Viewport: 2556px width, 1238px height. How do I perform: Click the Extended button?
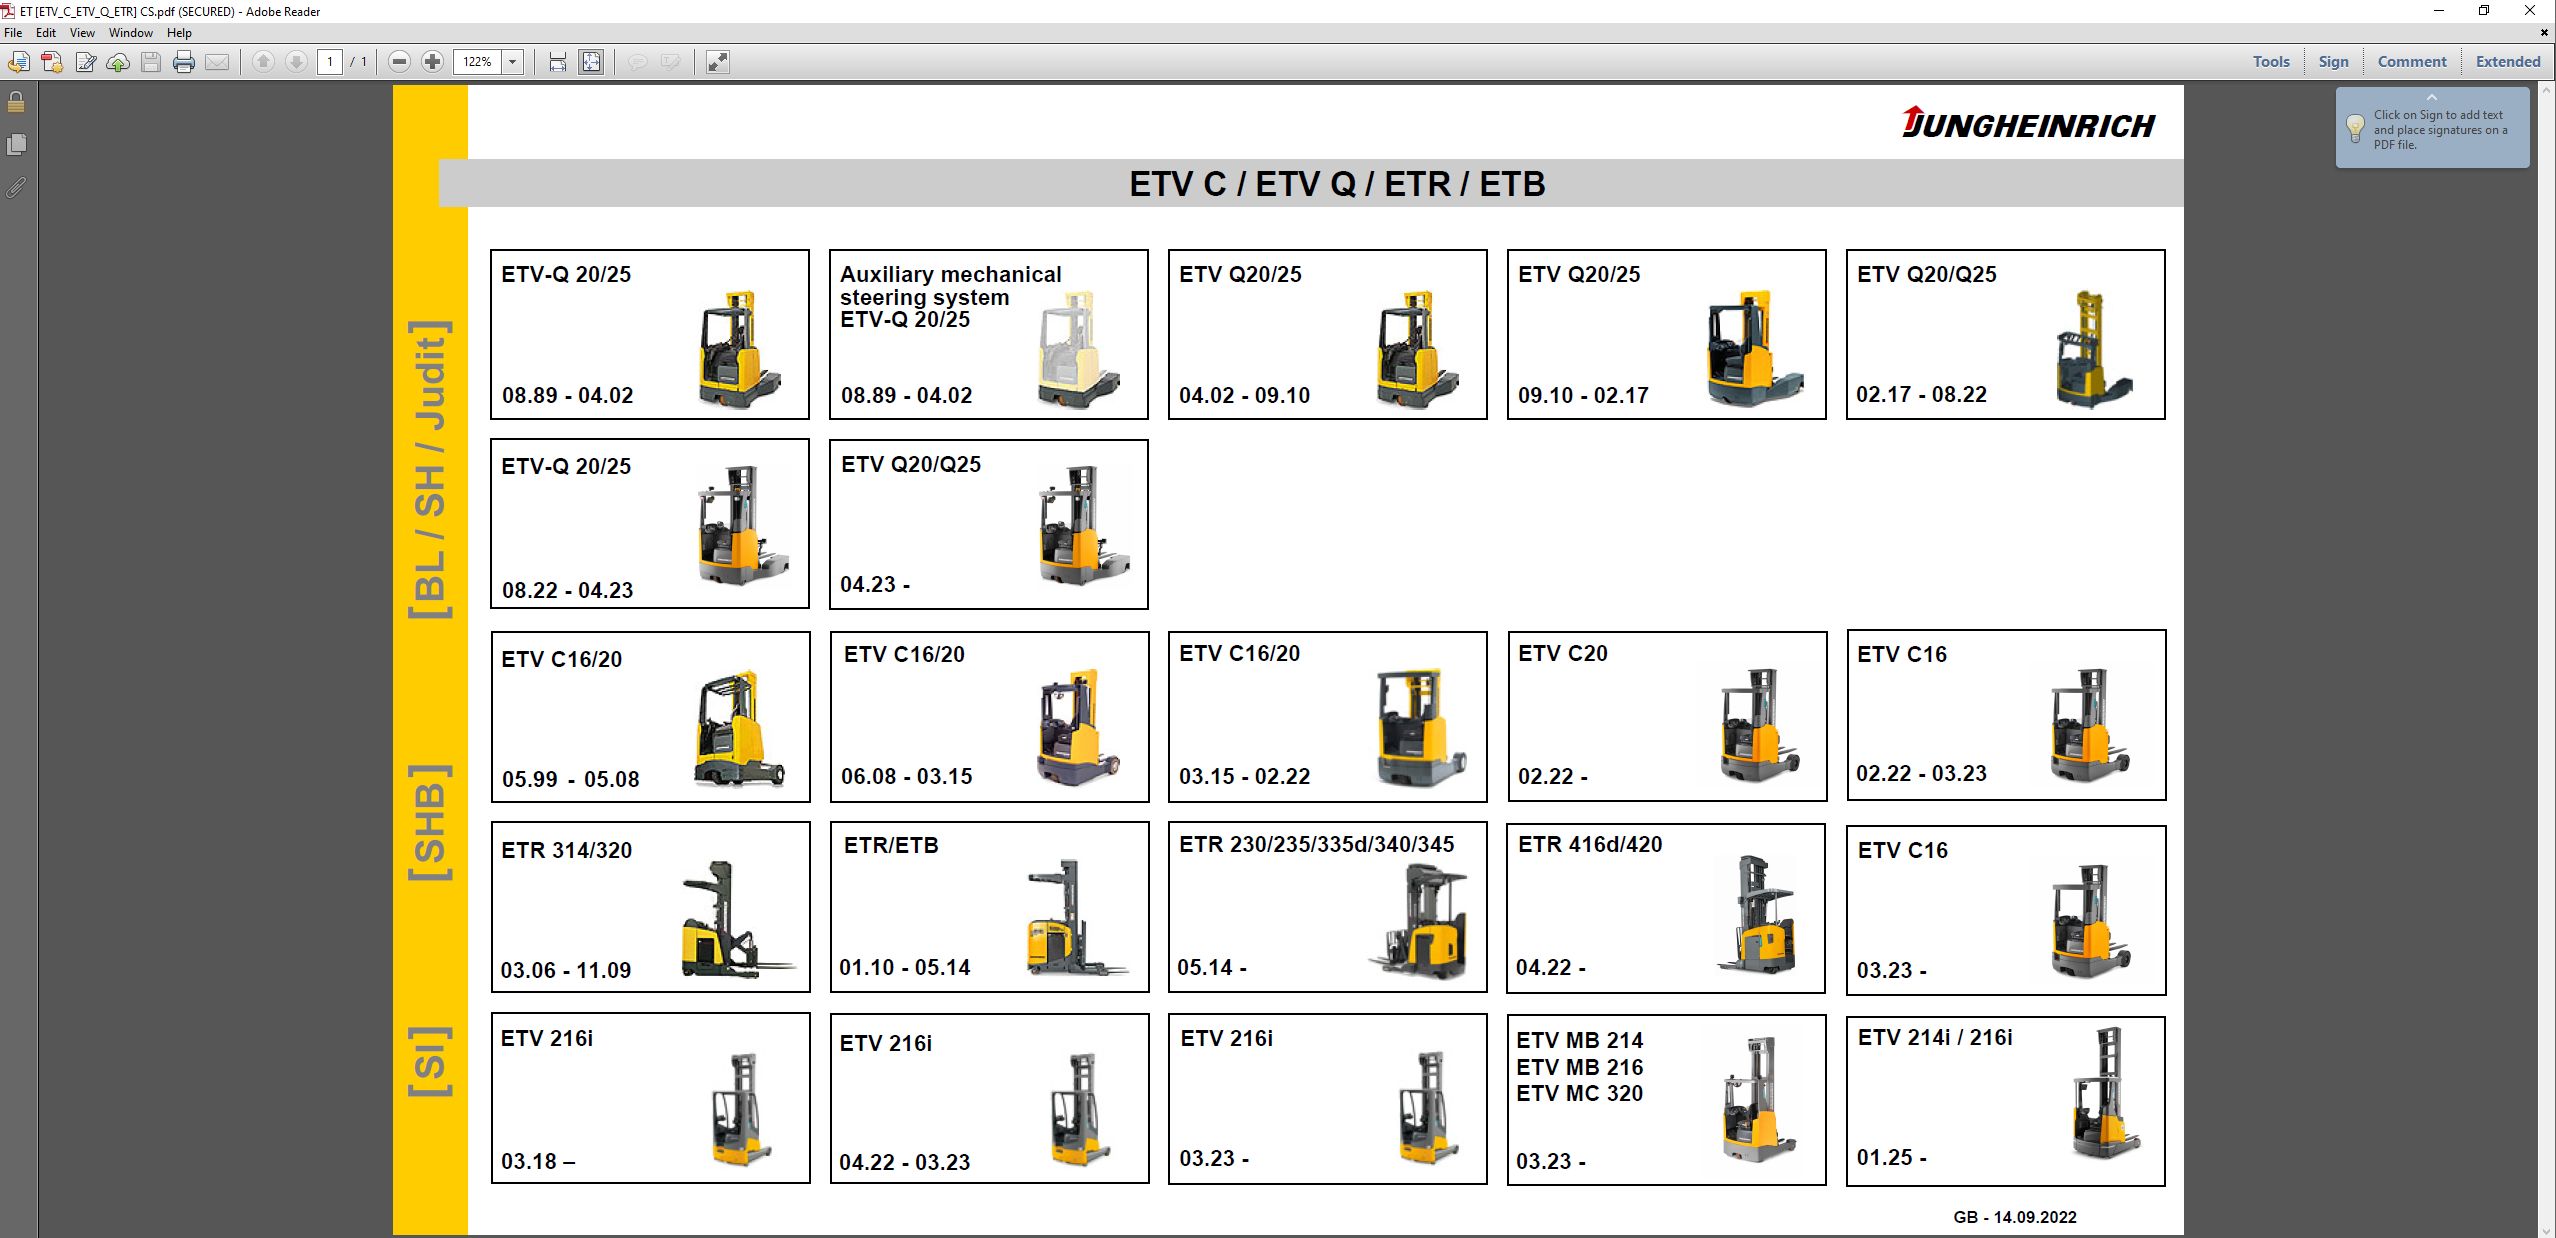(x=2506, y=61)
